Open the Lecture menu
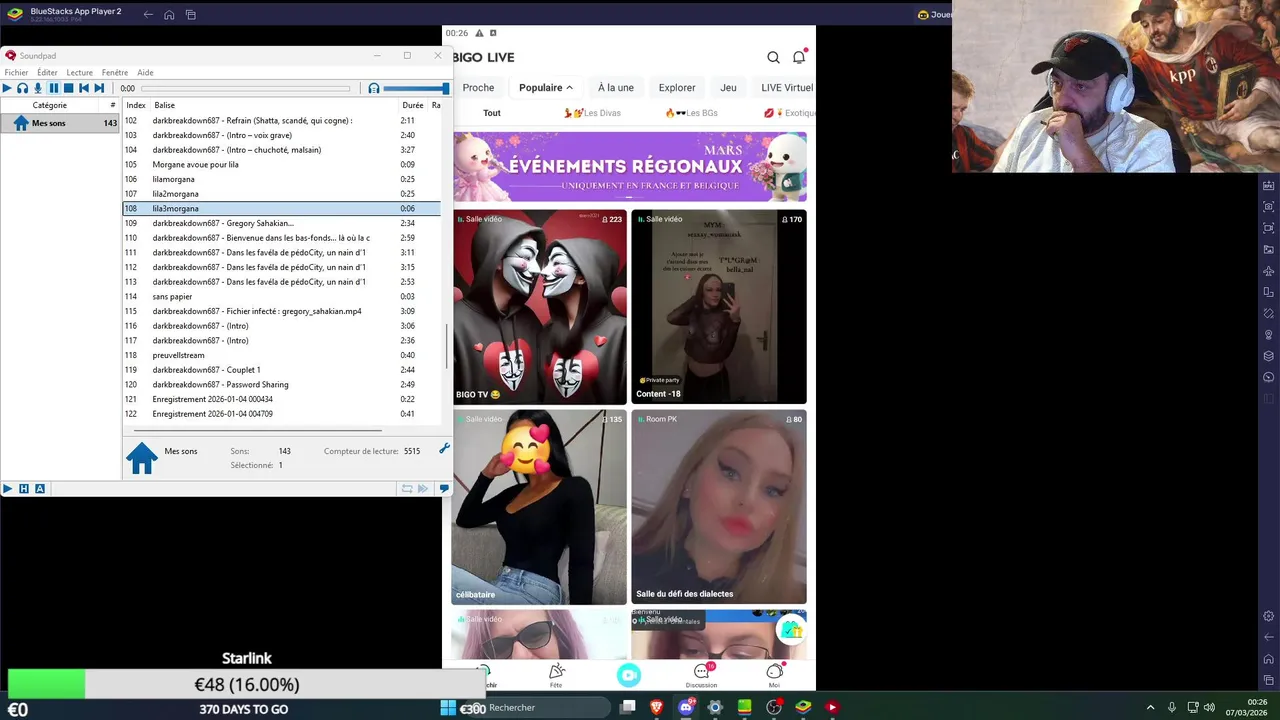 (80, 72)
